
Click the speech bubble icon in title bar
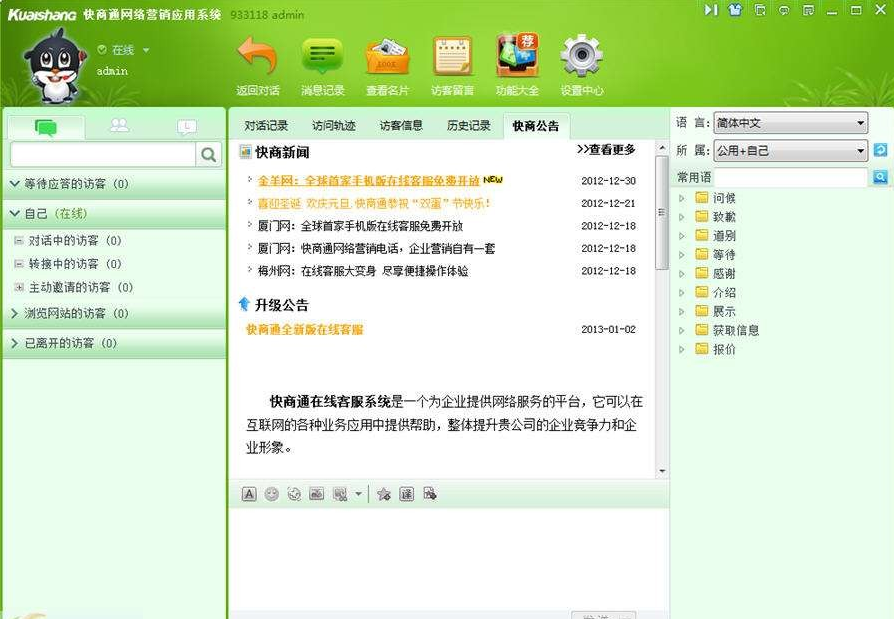click(785, 10)
